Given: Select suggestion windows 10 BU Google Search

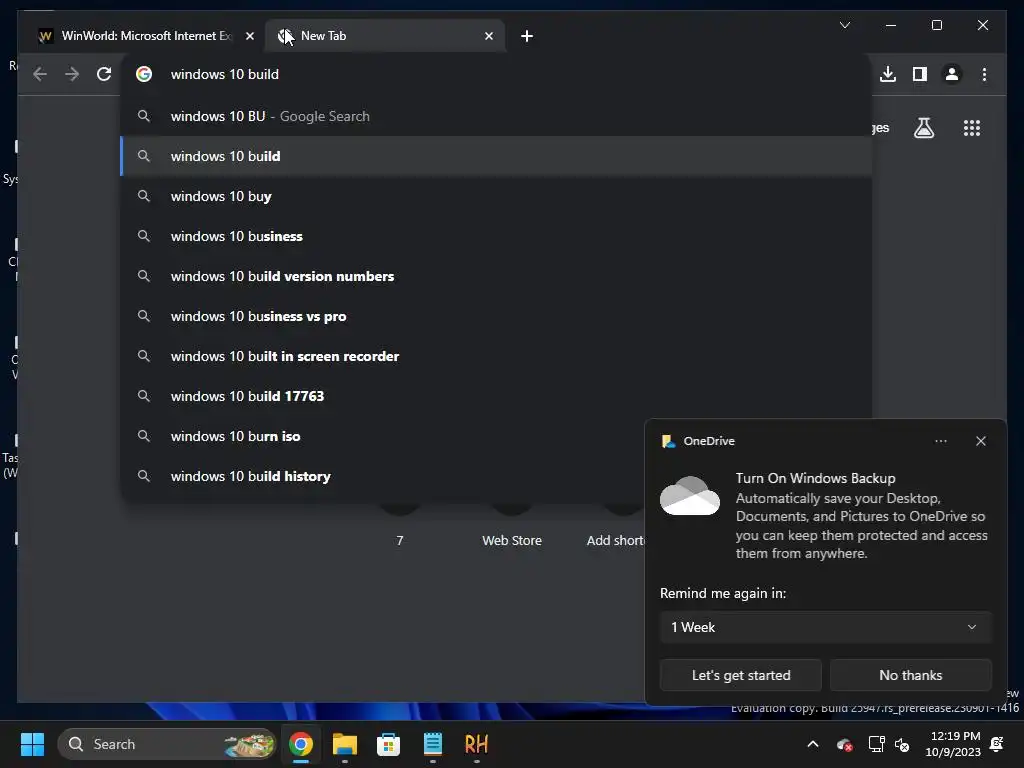Looking at the screenshot, I should coord(496,116).
